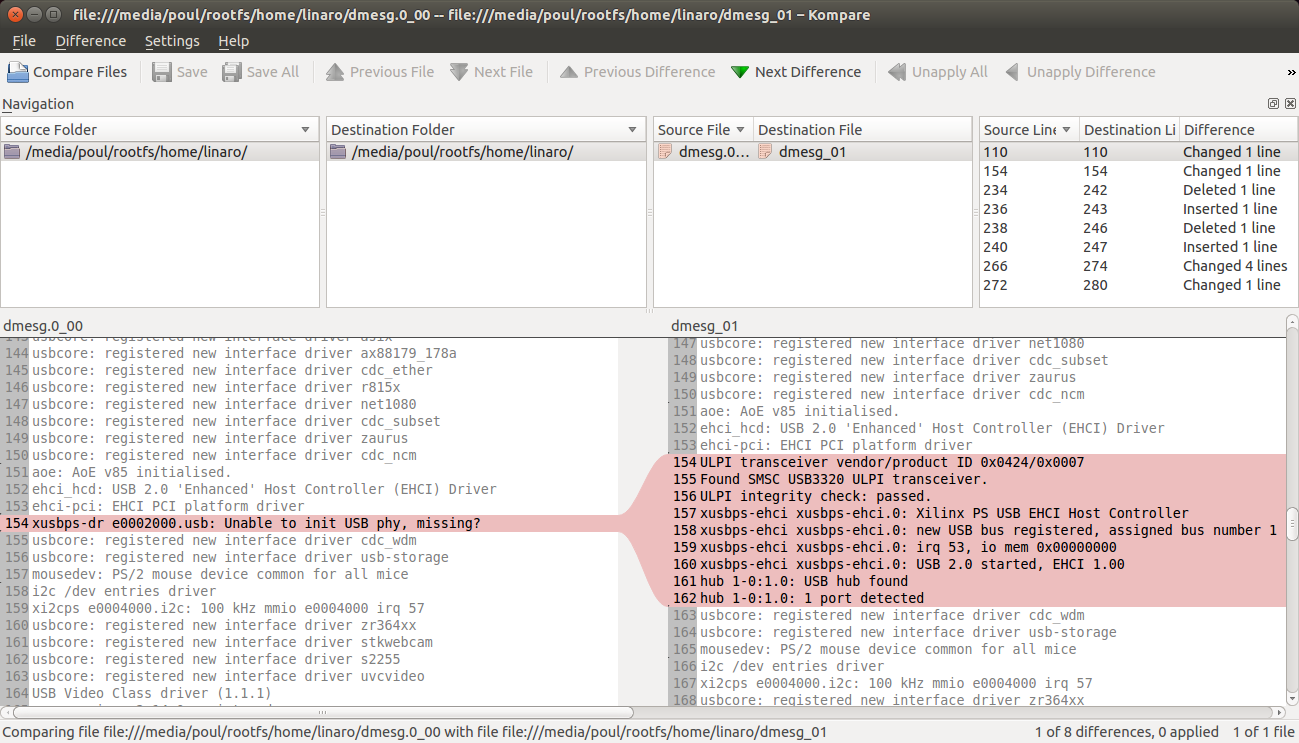
Task: Click the Save All toolbar icon
Action: [x=232, y=72]
